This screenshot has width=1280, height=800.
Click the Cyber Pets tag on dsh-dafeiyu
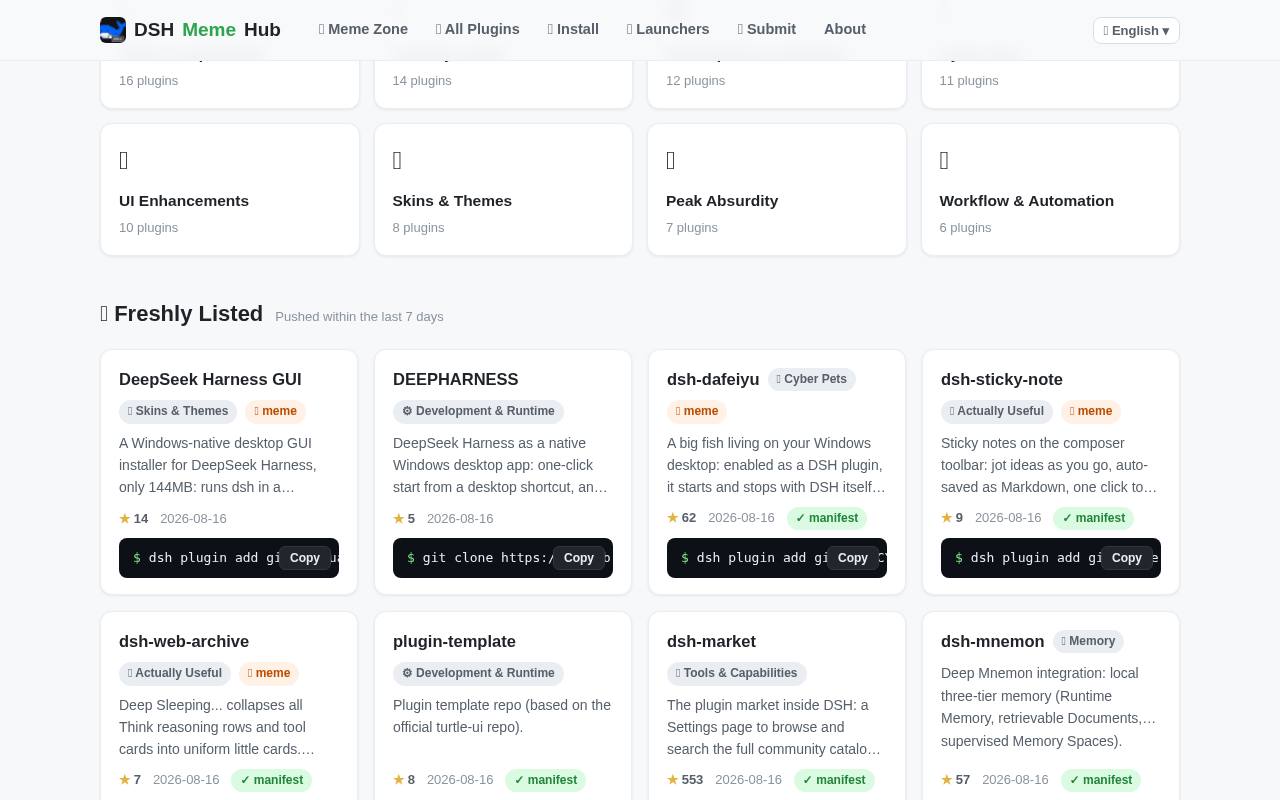coord(812,379)
